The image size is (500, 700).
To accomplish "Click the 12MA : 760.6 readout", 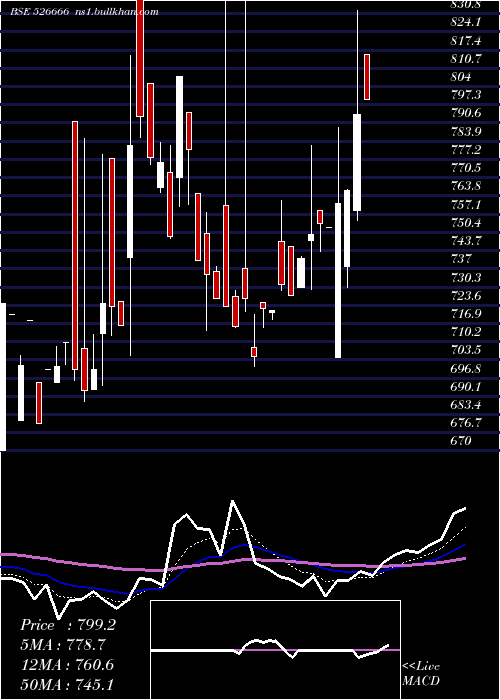I will 68,665.
